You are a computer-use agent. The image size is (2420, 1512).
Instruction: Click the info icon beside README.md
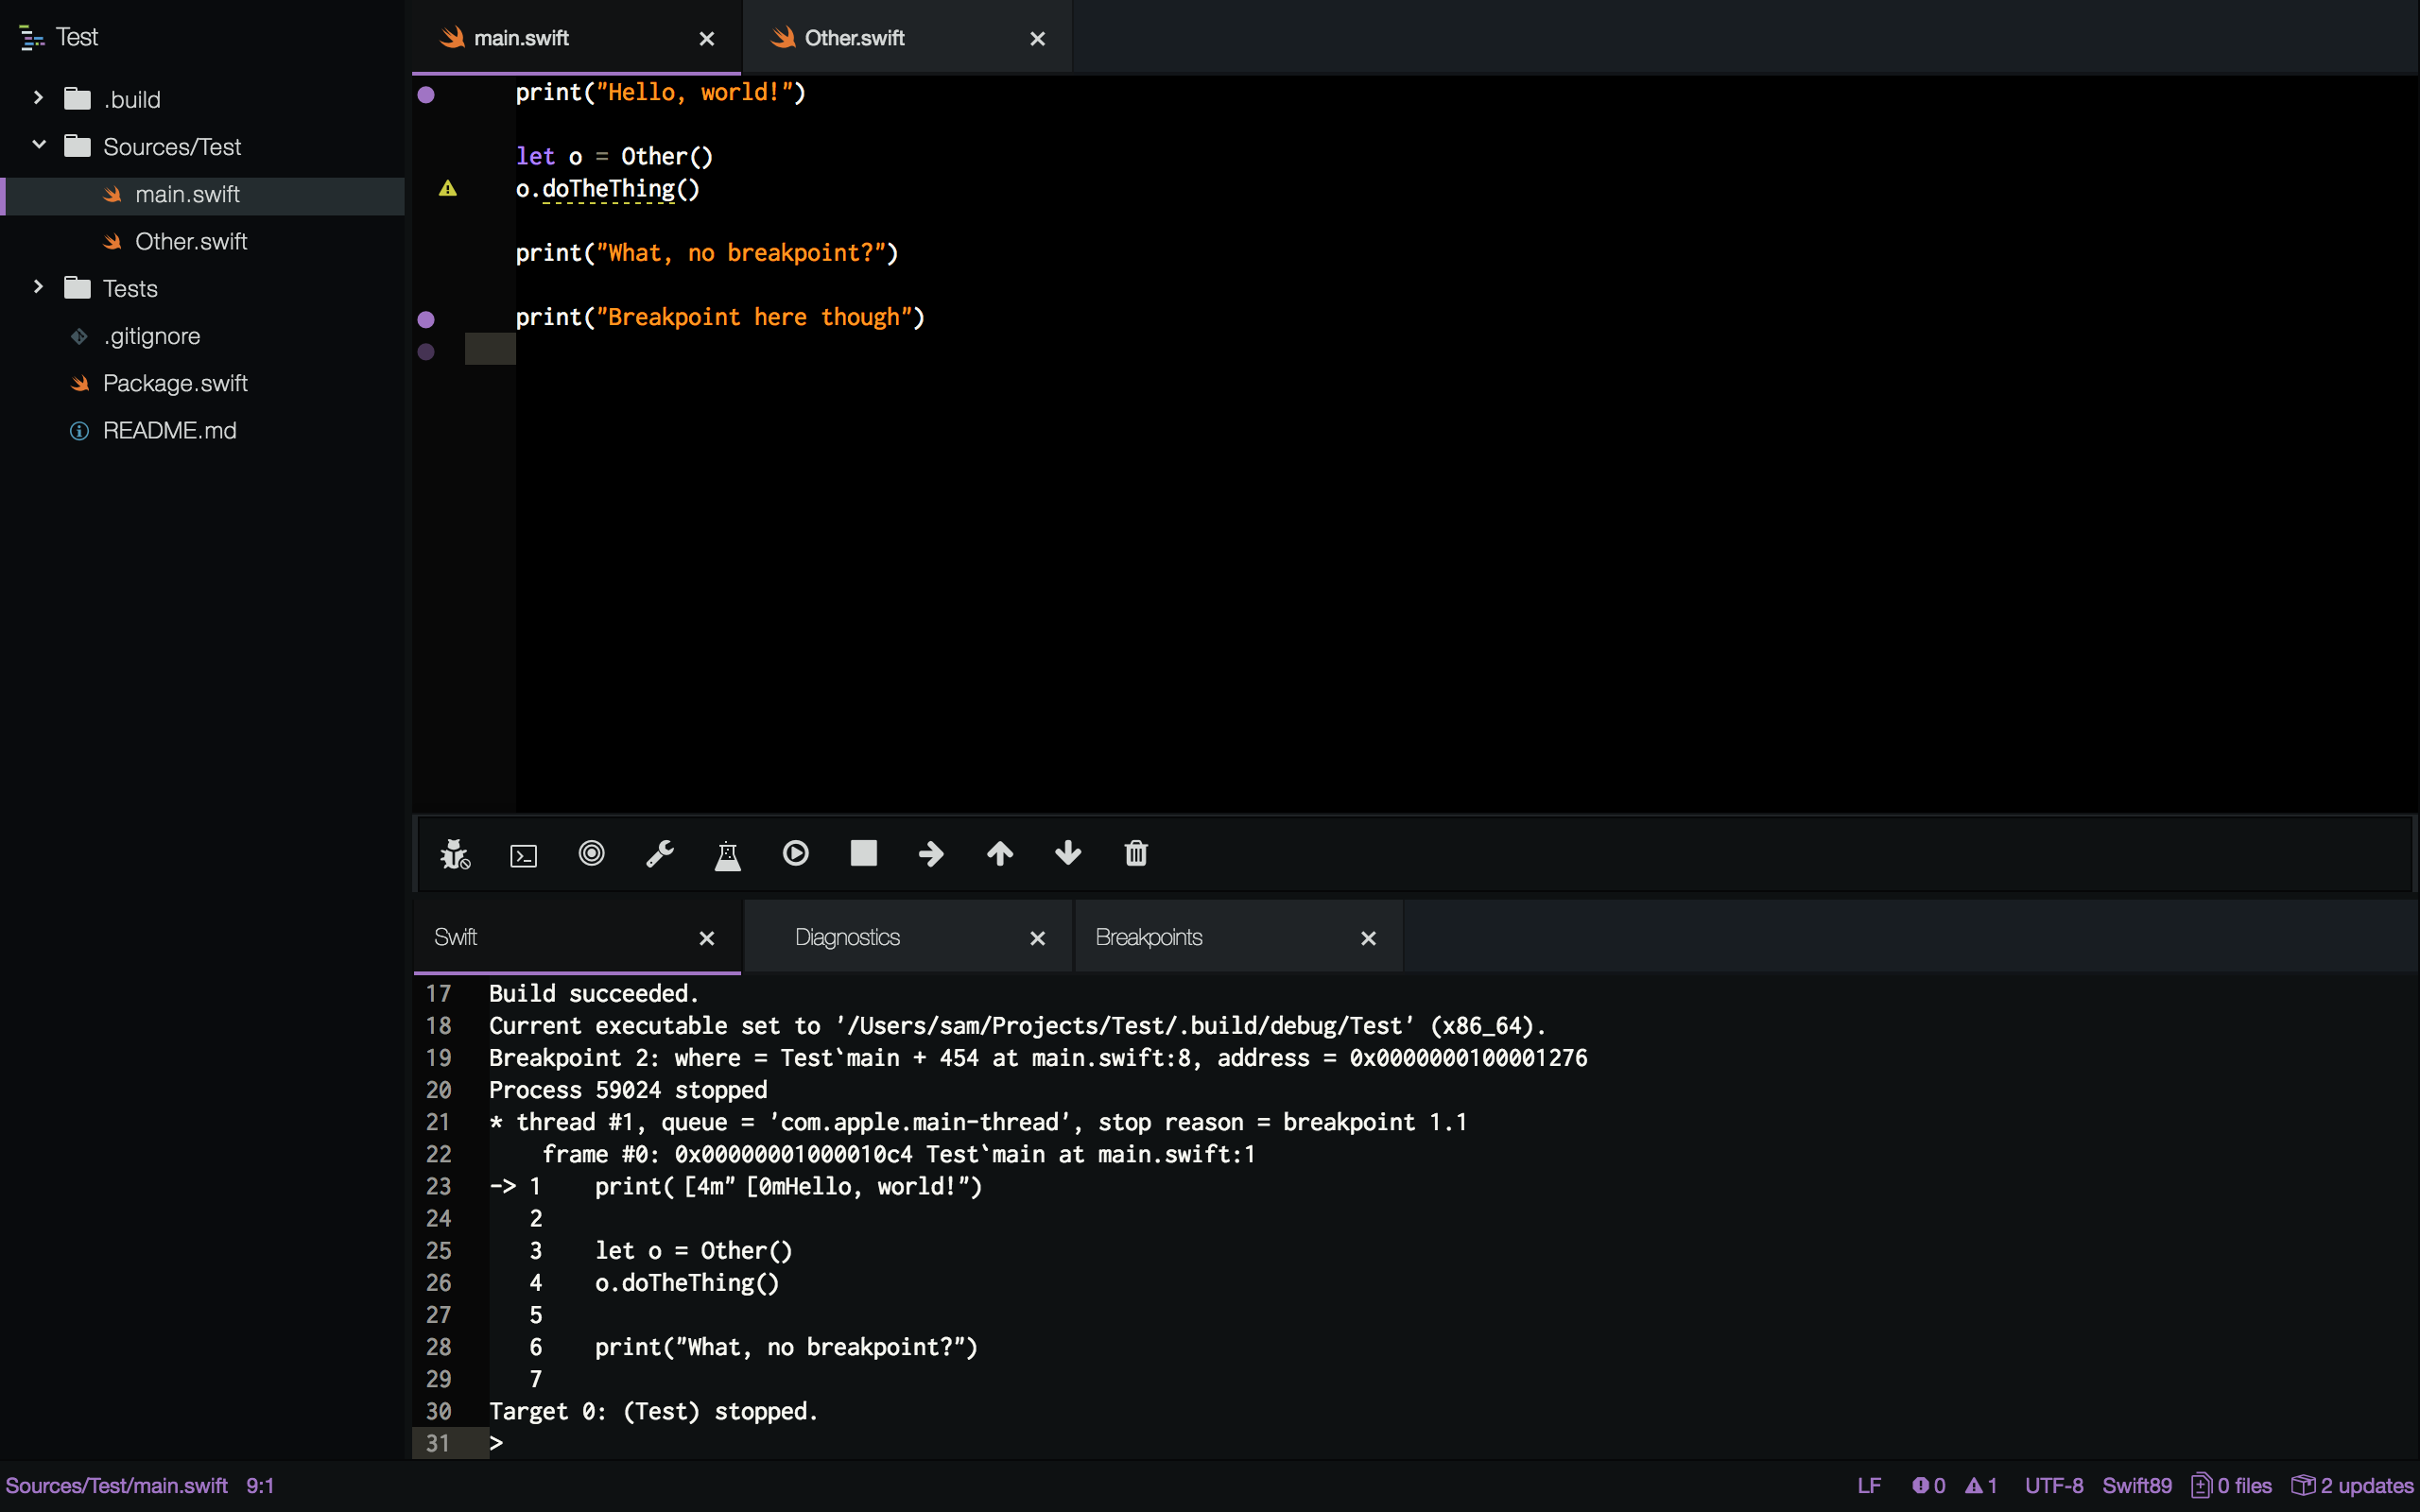(x=79, y=431)
